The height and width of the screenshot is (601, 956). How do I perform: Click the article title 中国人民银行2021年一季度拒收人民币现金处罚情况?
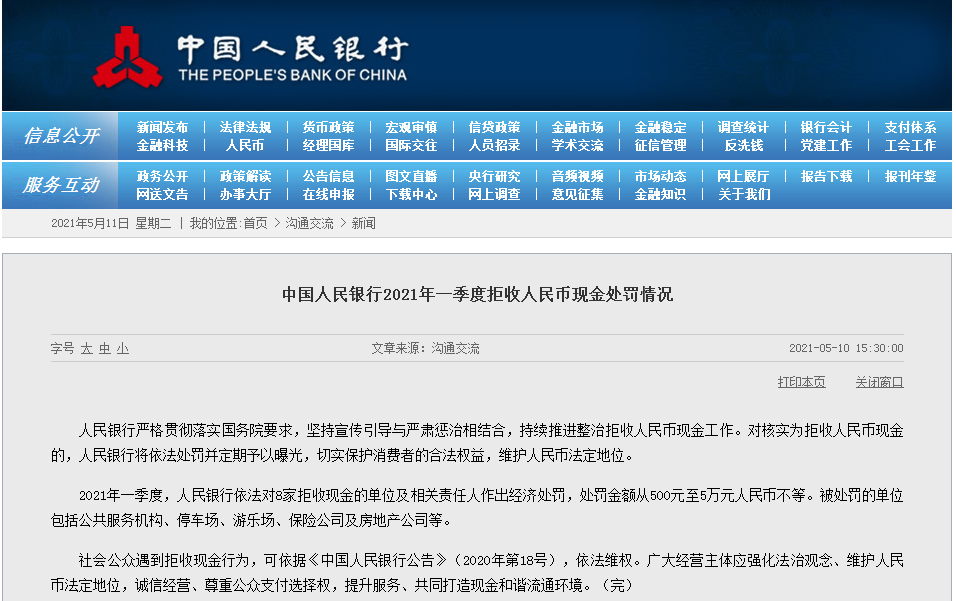[477, 294]
